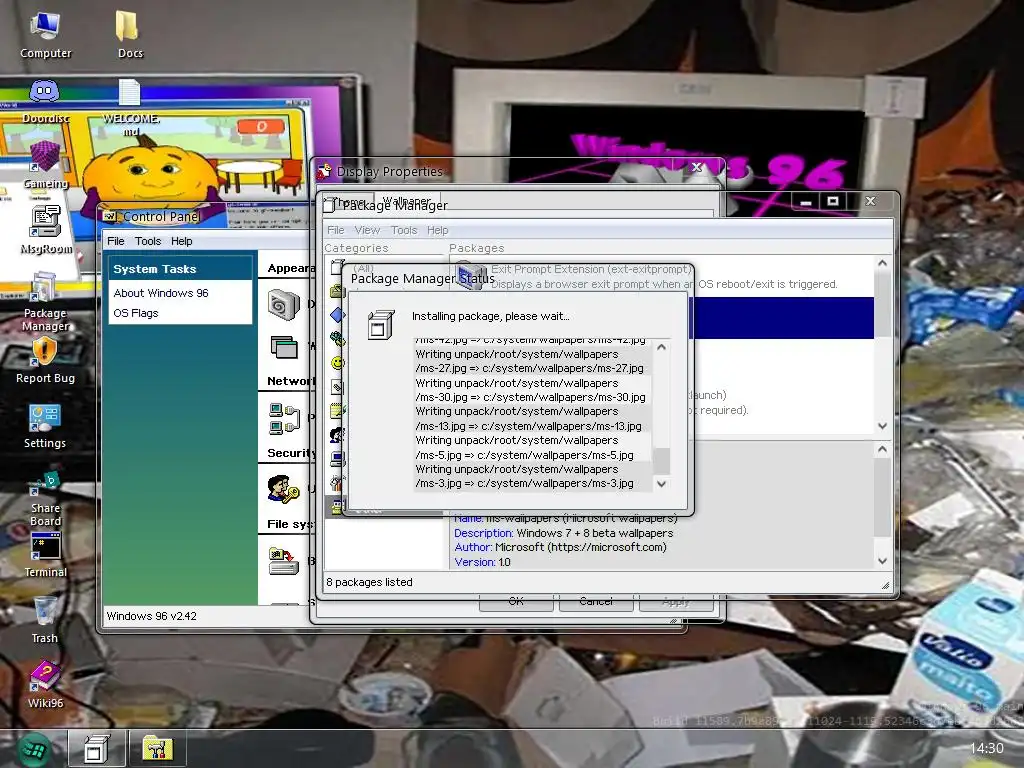
Task: Click up arrow of install log scrollbar
Action: [x=662, y=347]
